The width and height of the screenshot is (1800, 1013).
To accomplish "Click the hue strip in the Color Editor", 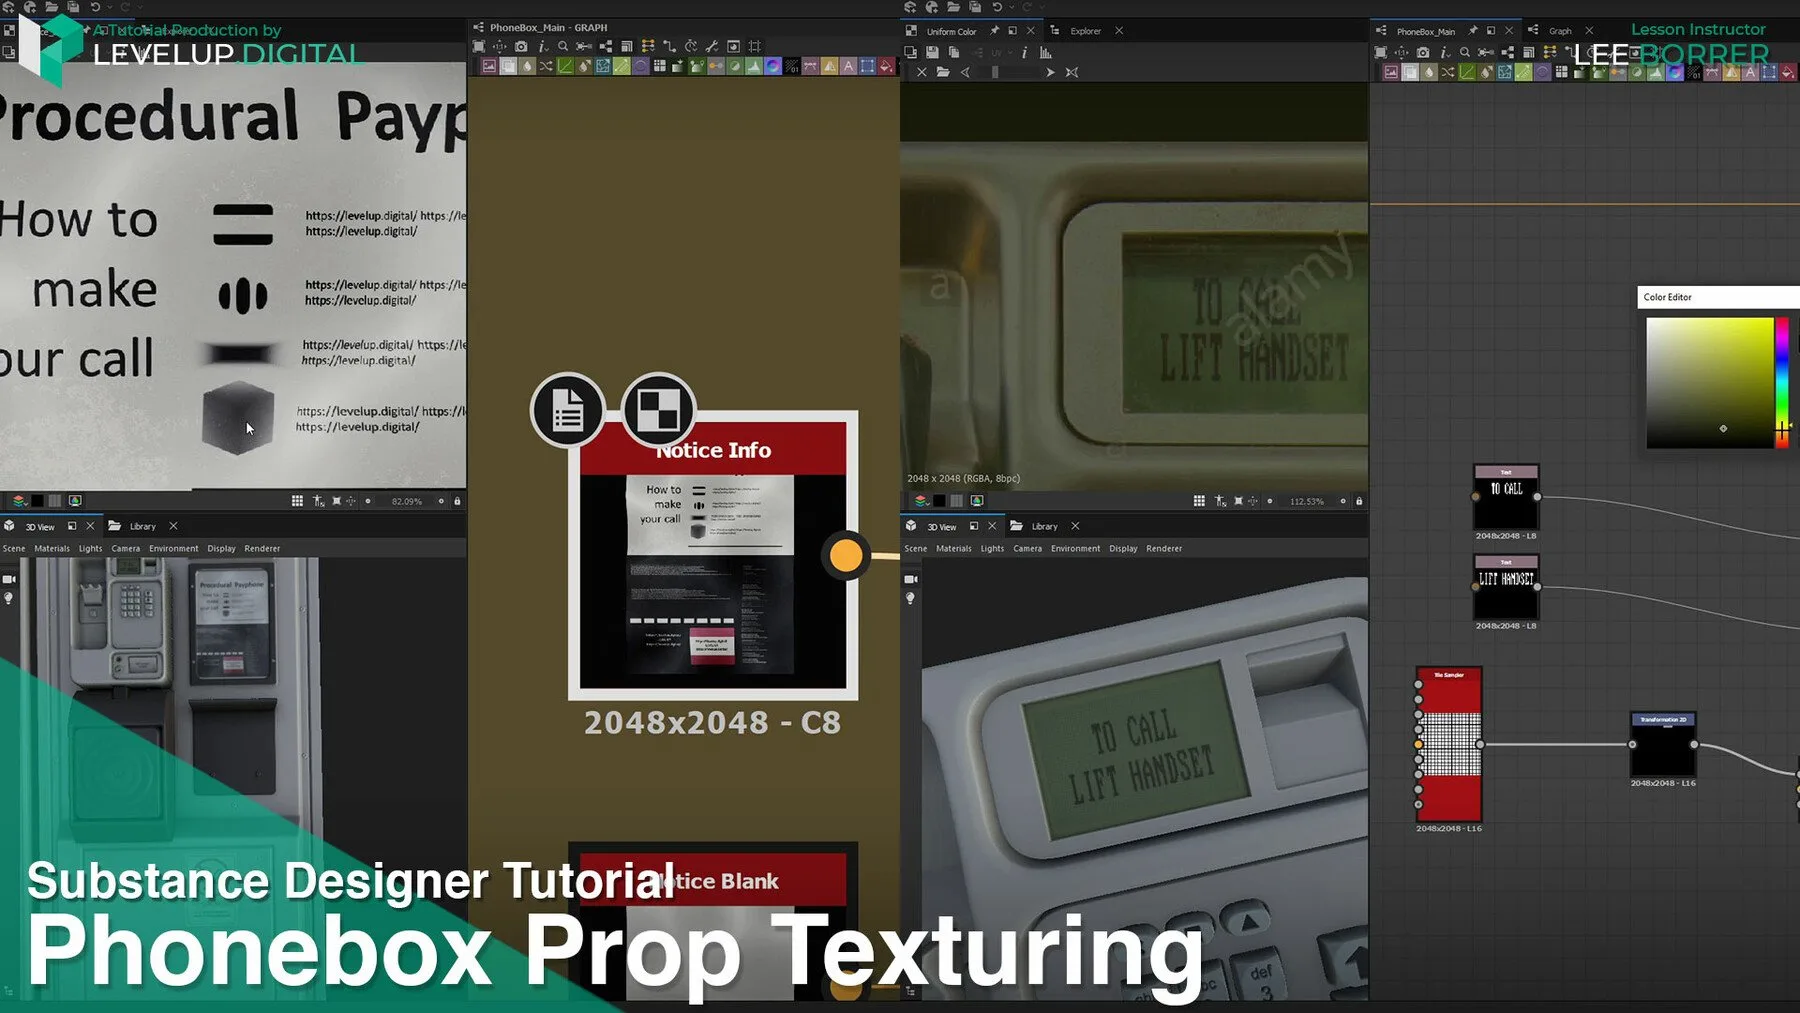I will point(1781,383).
